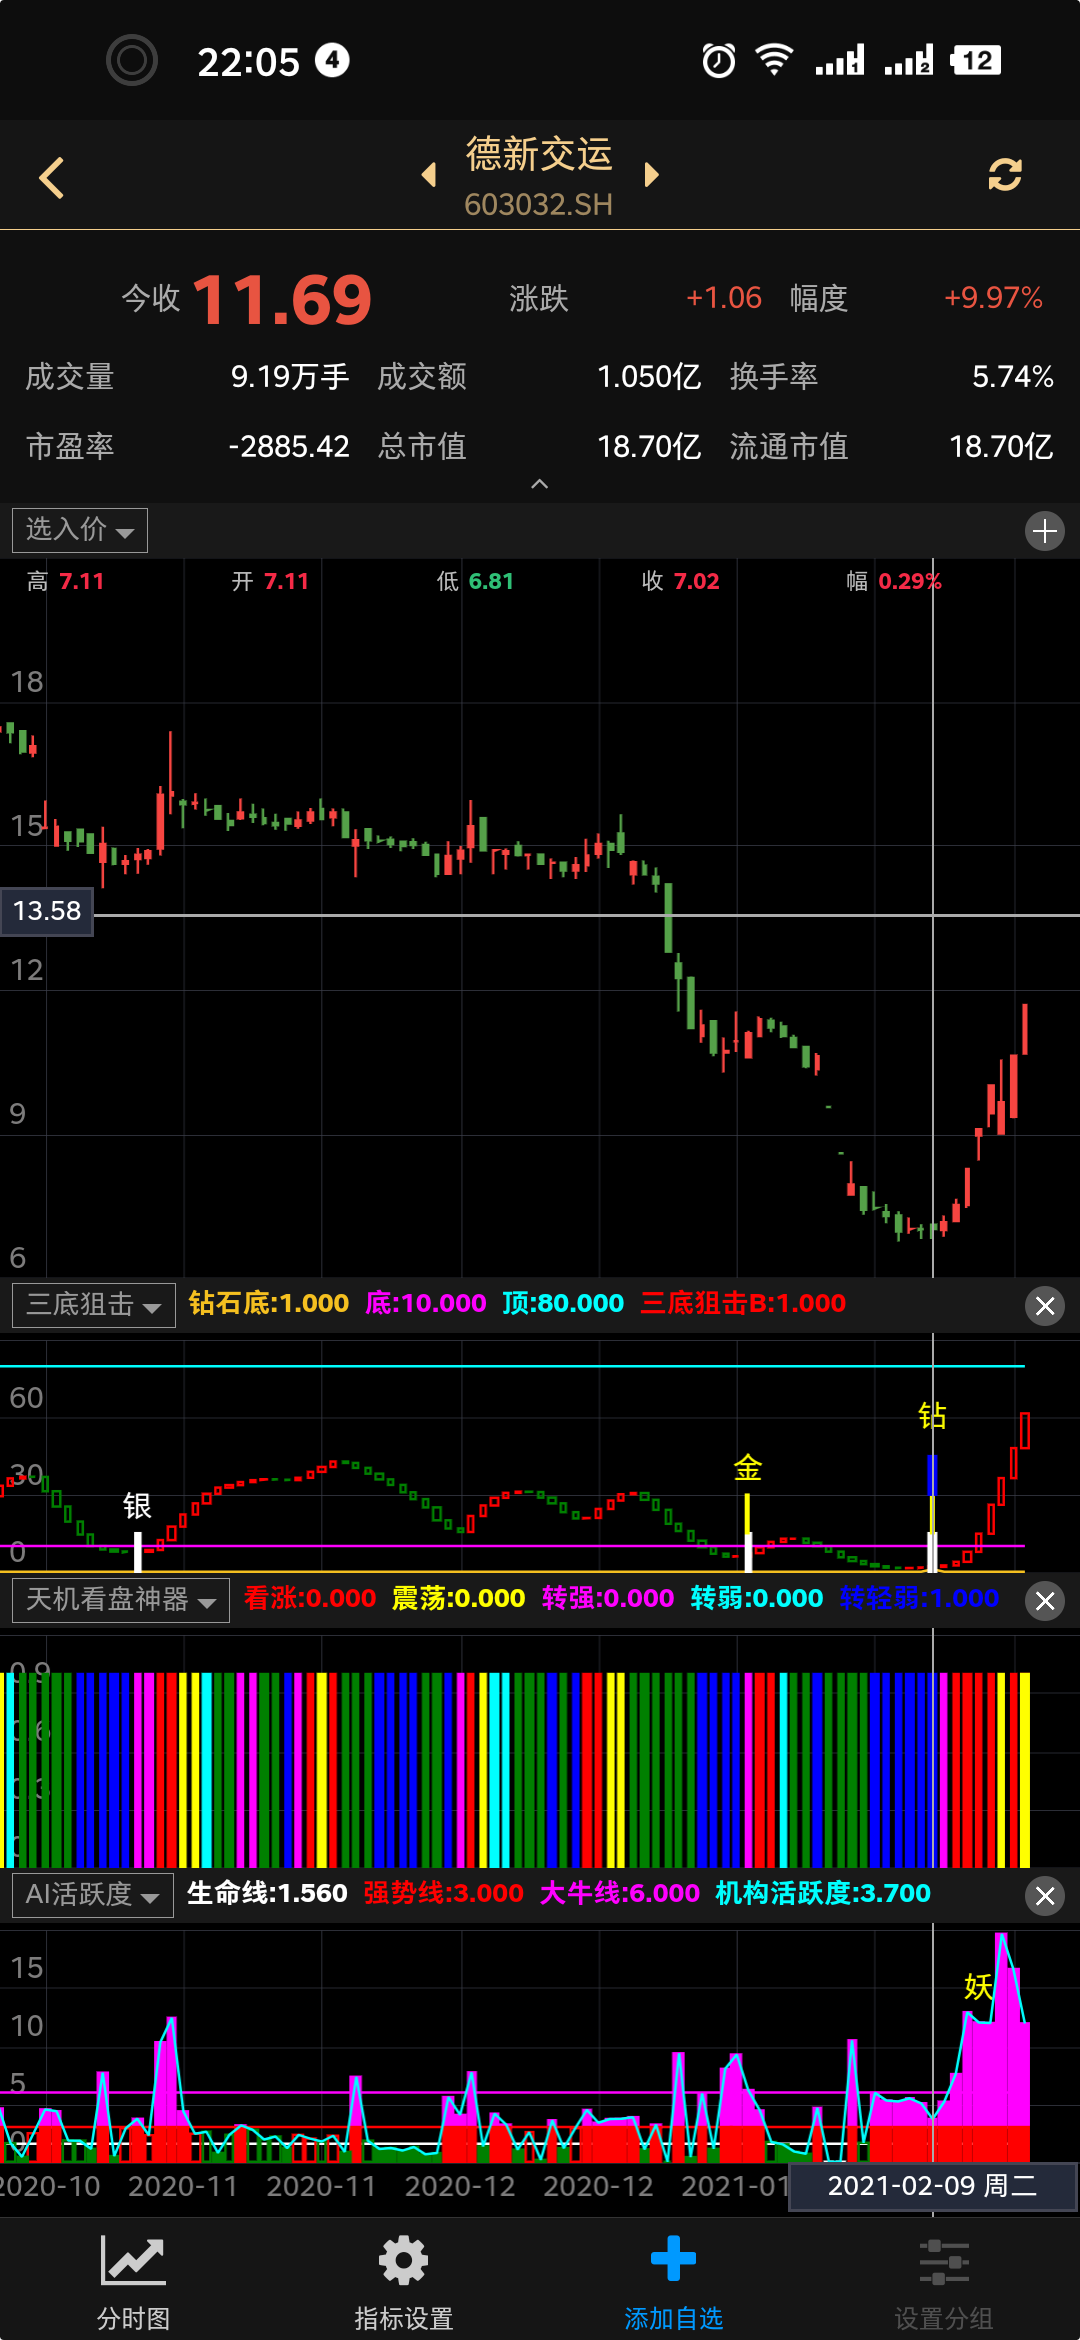
Task: Tap the 13.58 price level label
Action: click(x=47, y=911)
